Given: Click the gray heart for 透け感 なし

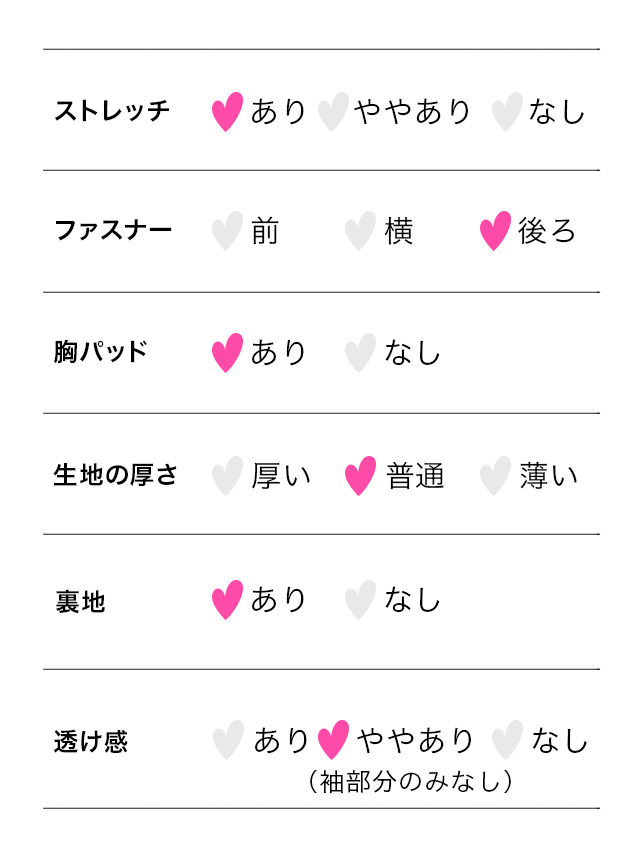Looking at the screenshot, I should tap(507, 740).
